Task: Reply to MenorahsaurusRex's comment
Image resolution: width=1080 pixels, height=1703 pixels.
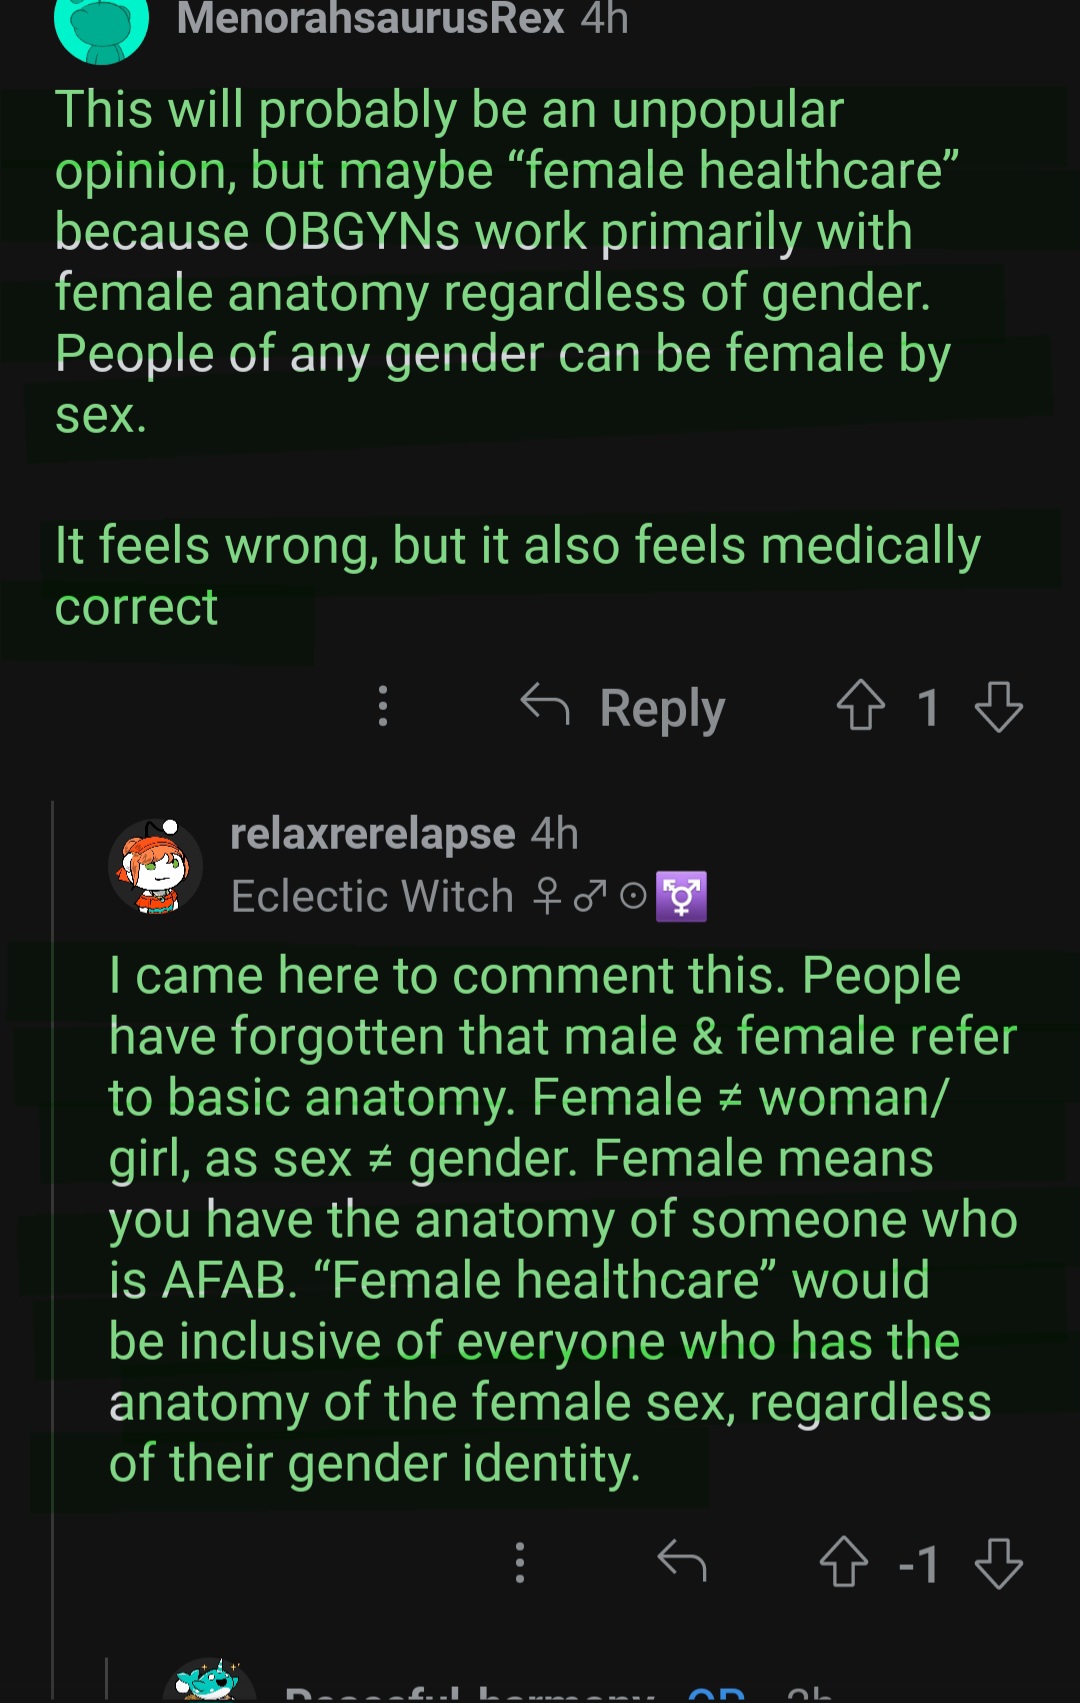Action: [x=661, y=708]
